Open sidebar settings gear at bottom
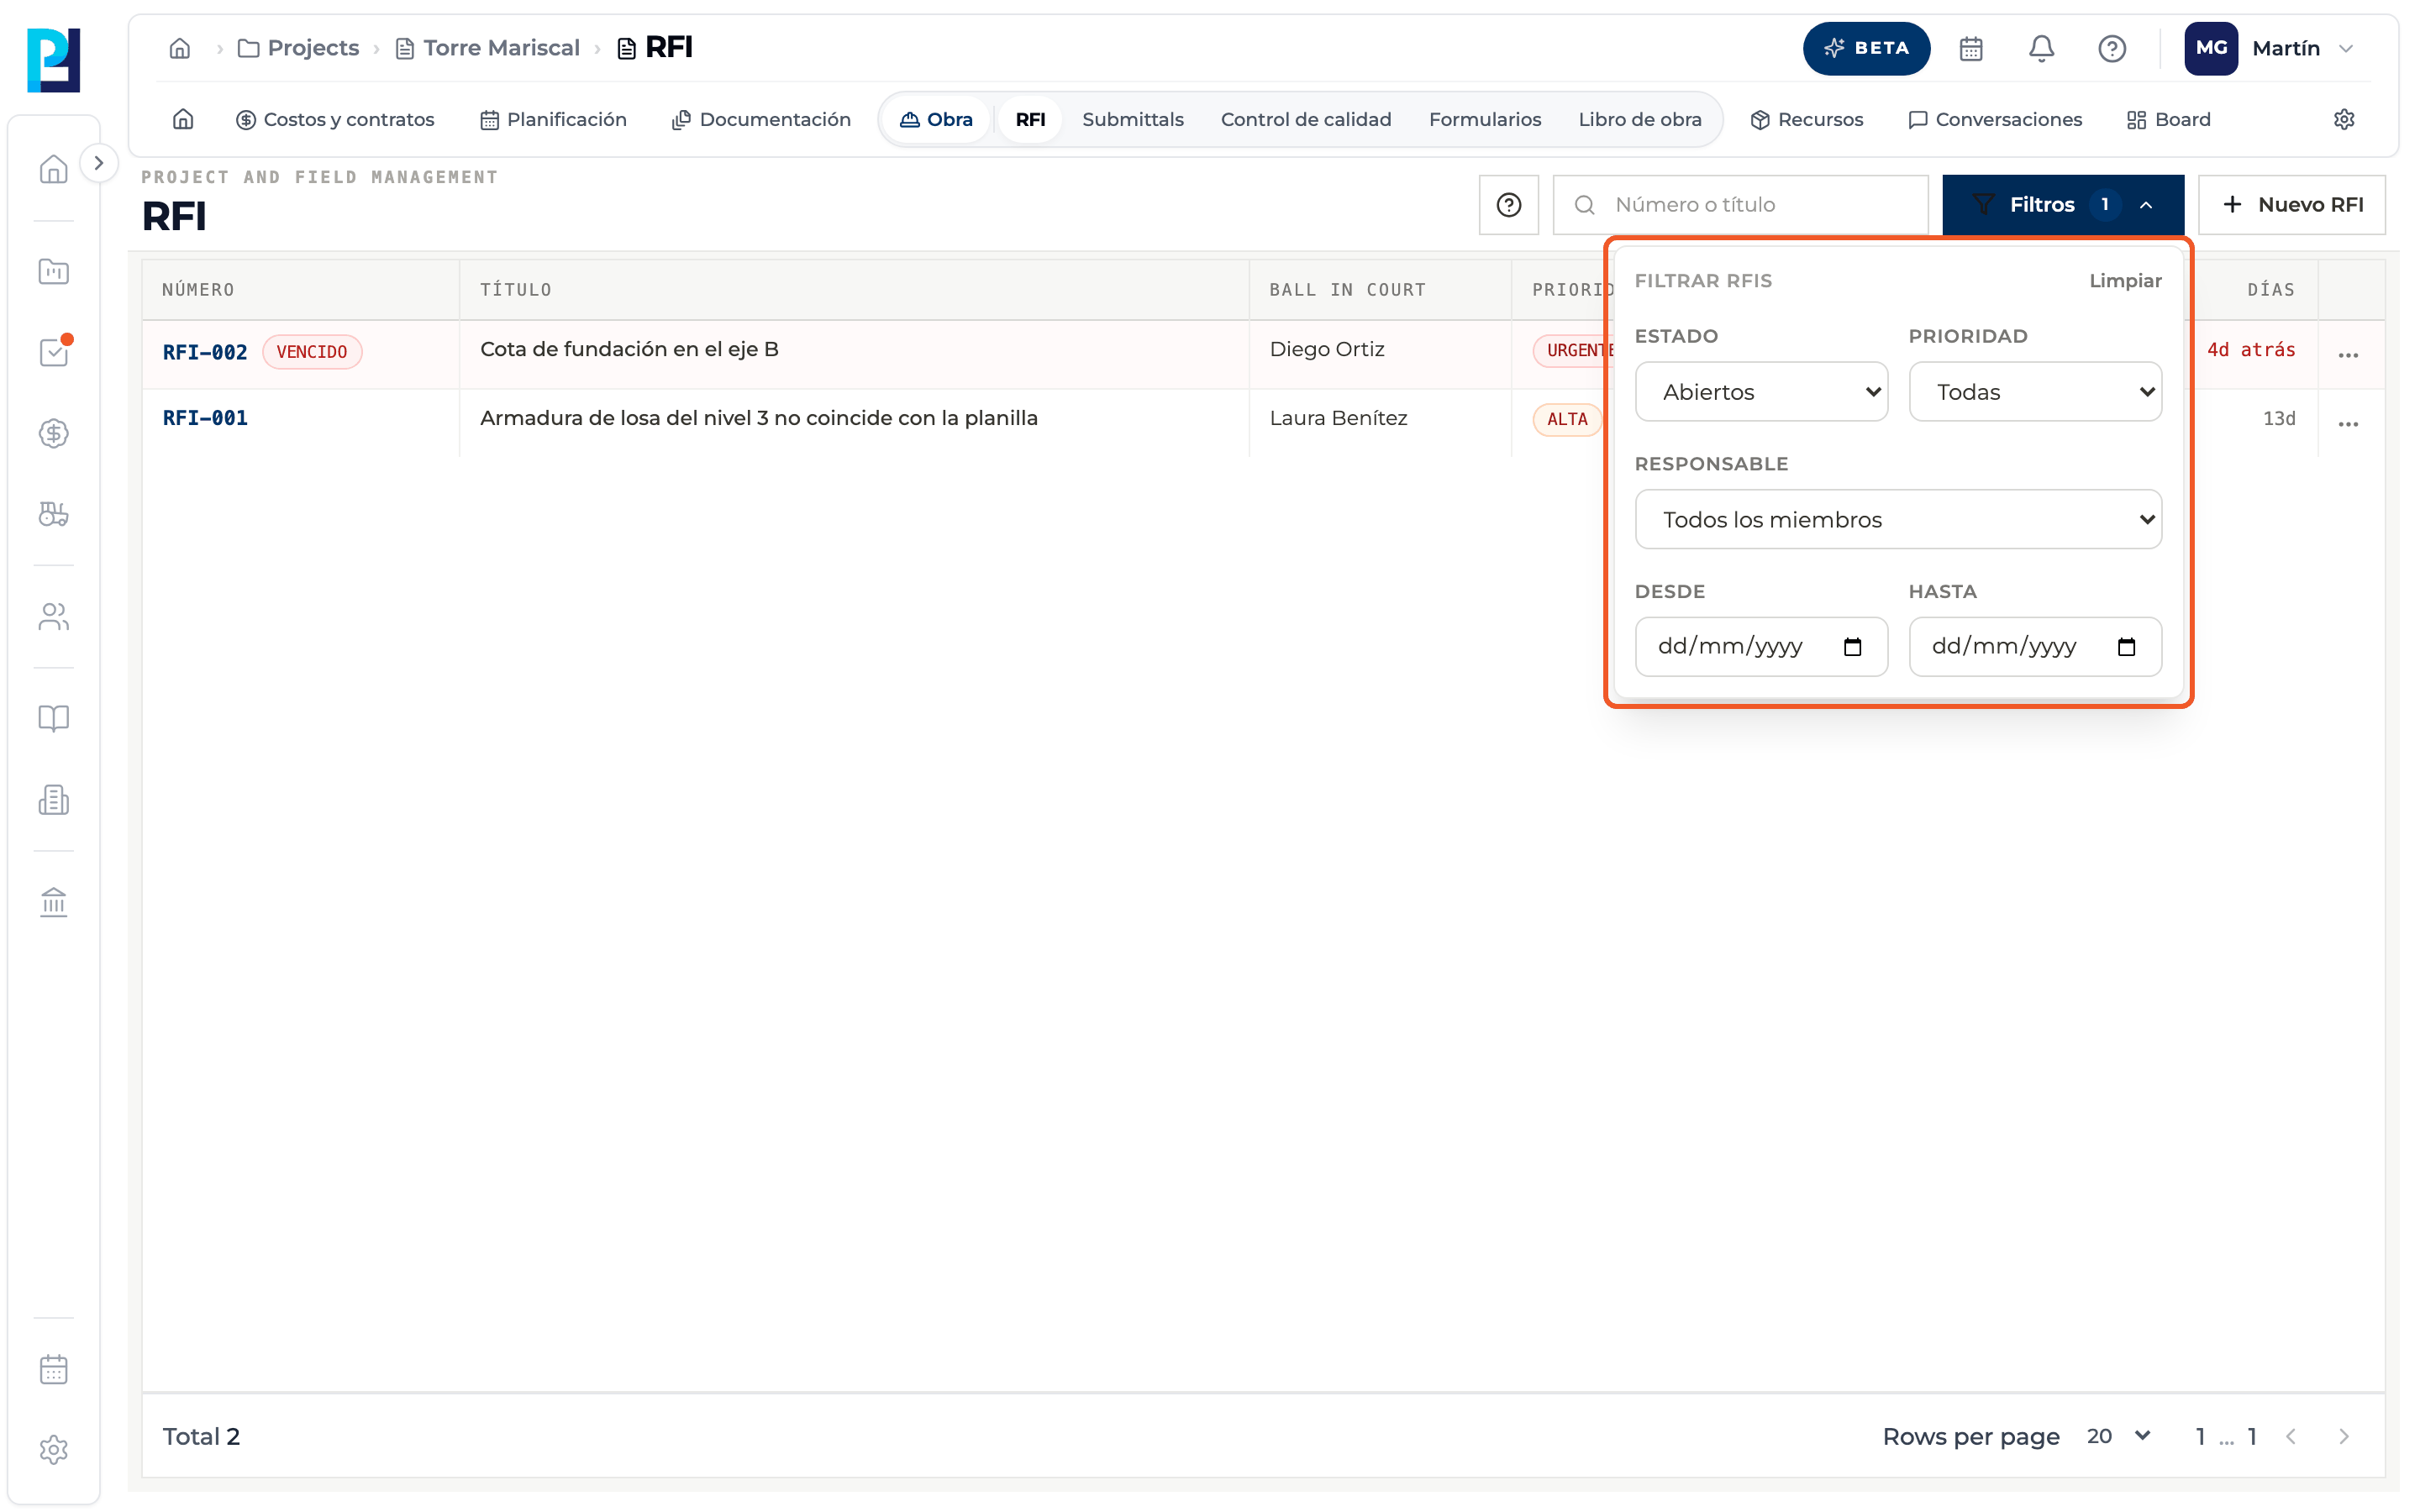2420x1512 pixels. click(x=53, y=1449)
